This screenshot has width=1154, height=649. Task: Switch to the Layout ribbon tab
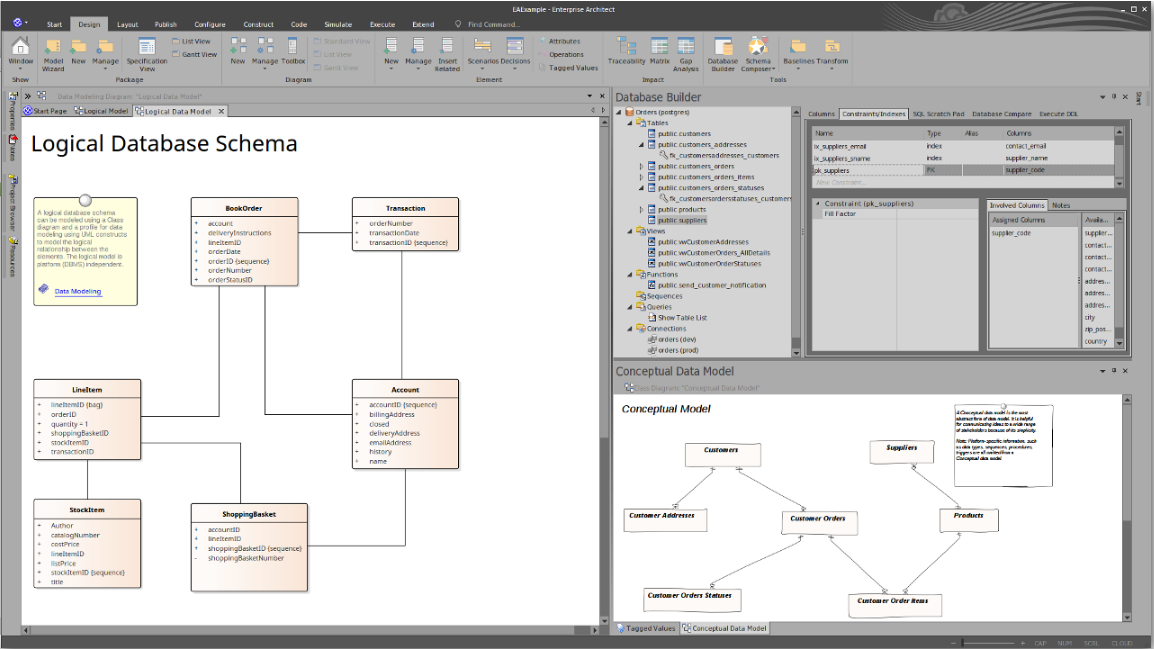click(127, 24)
